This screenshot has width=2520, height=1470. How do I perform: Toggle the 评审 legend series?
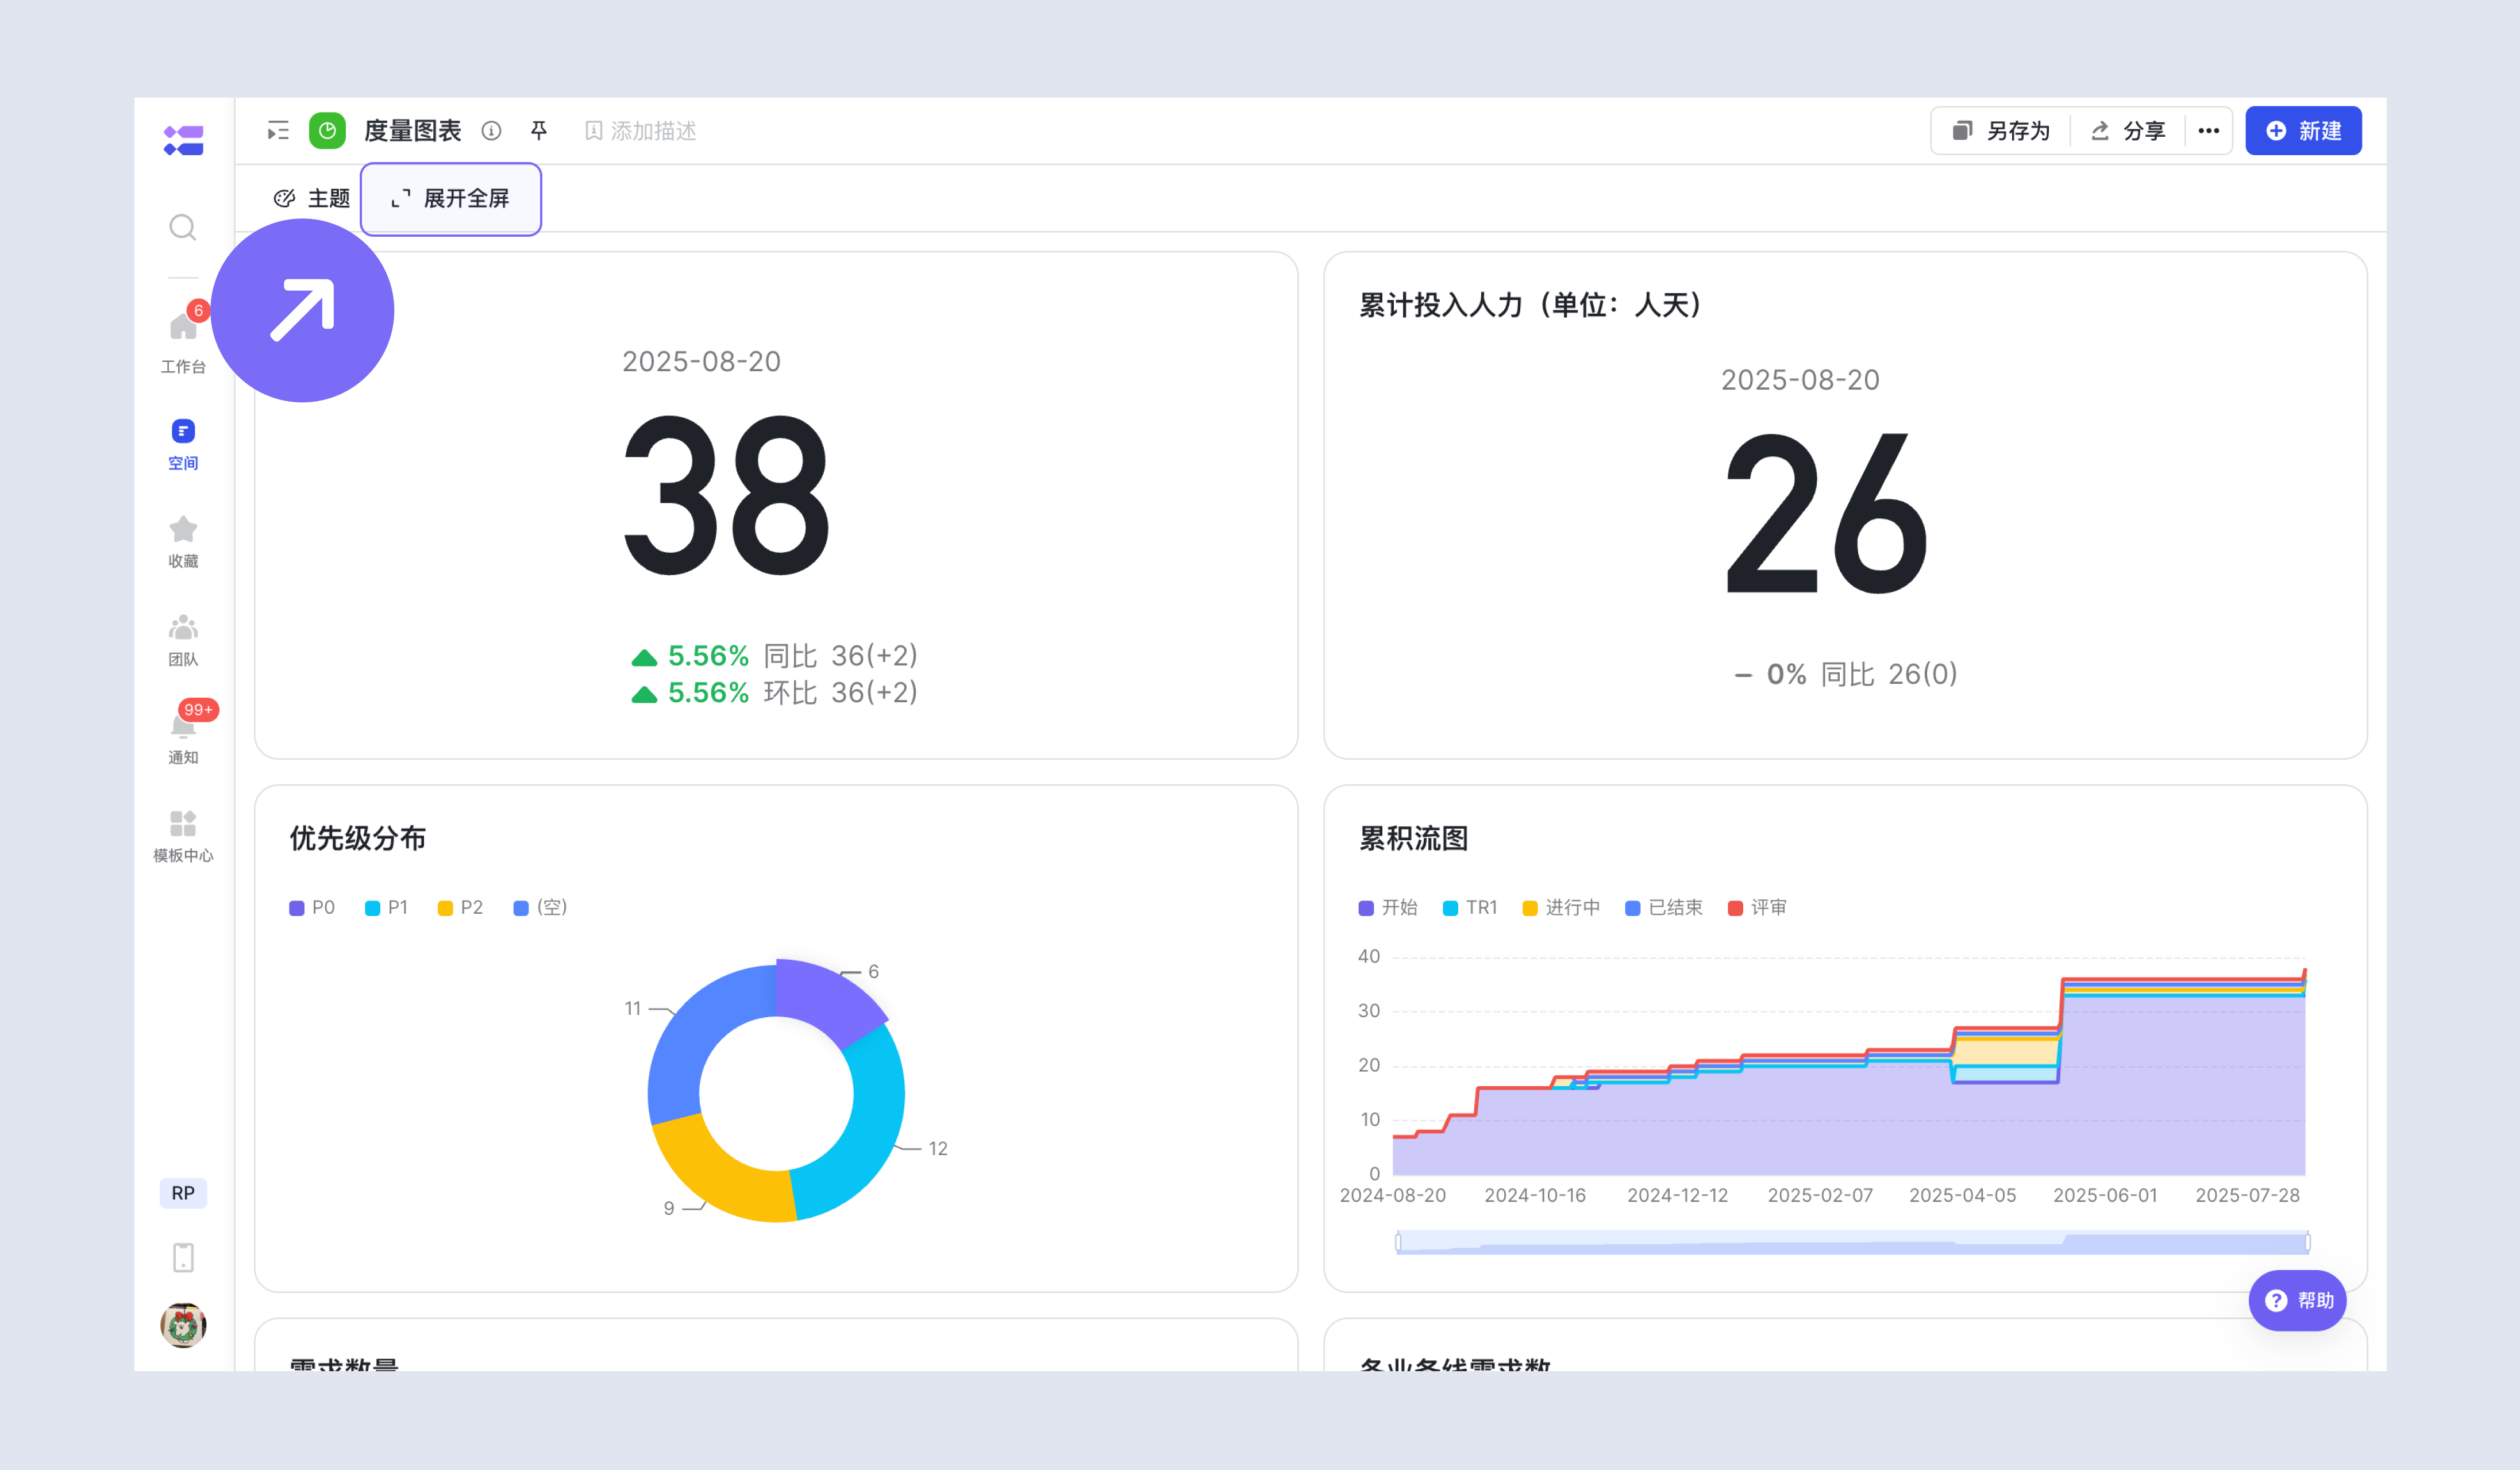[x=1757, y=908]
